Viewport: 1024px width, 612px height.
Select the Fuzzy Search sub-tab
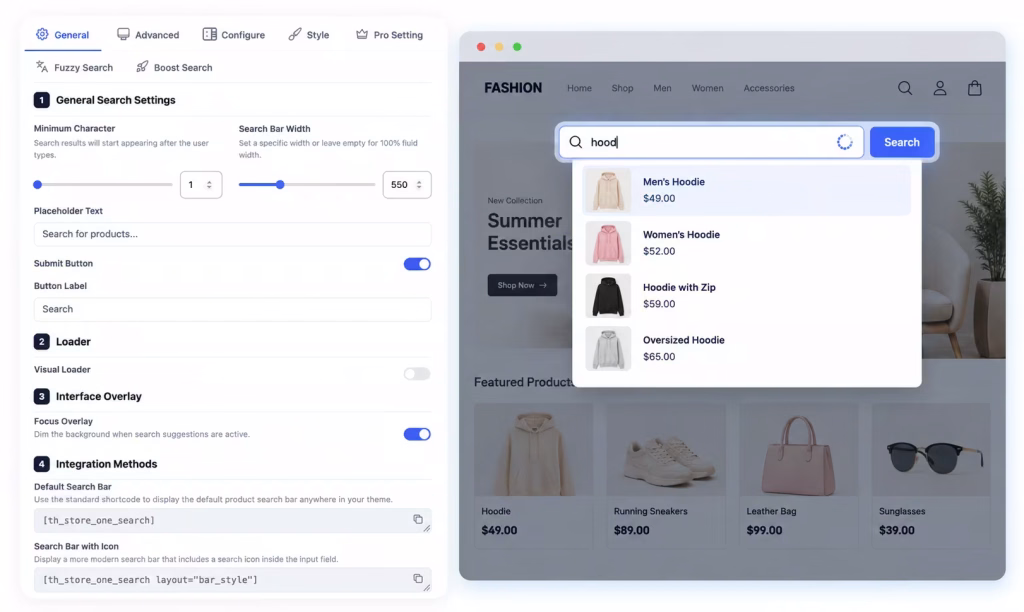pos(74,67)
